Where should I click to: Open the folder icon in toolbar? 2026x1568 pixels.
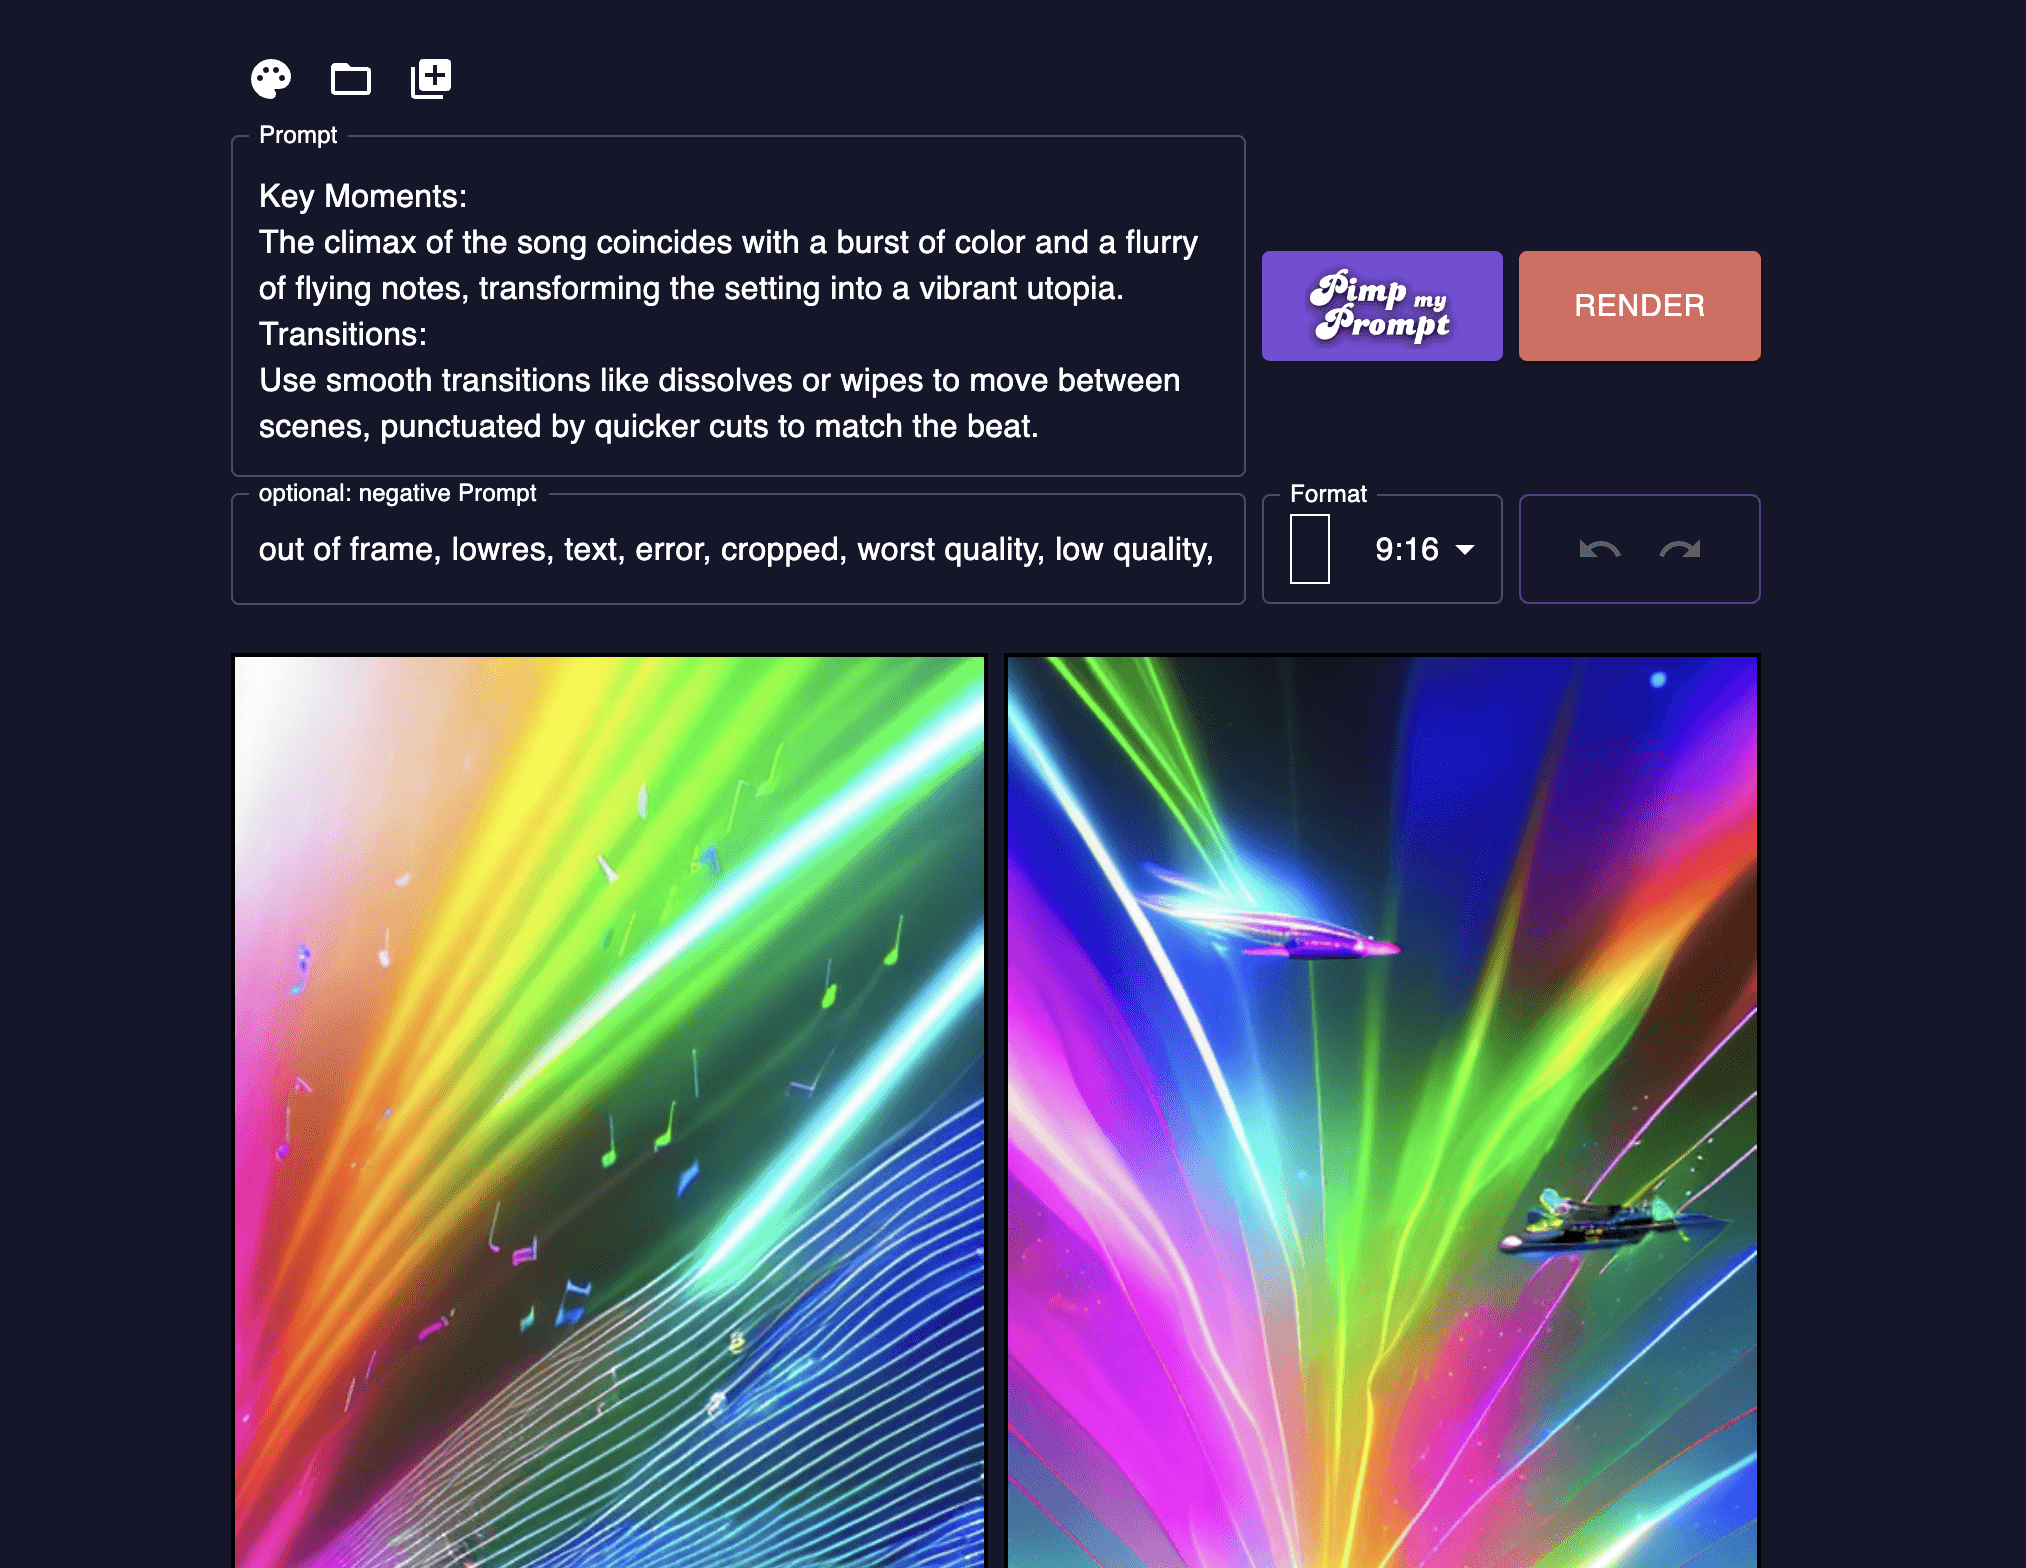pyautogui.click(x=351, y=79)
